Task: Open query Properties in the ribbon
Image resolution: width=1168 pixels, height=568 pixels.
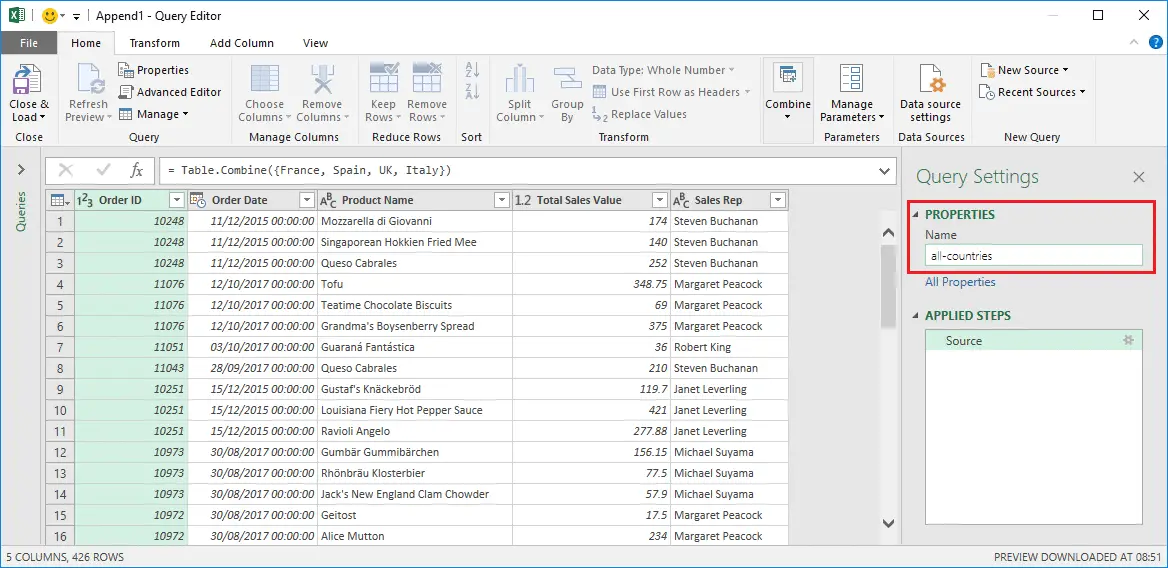Action: (x=153, y=70)
